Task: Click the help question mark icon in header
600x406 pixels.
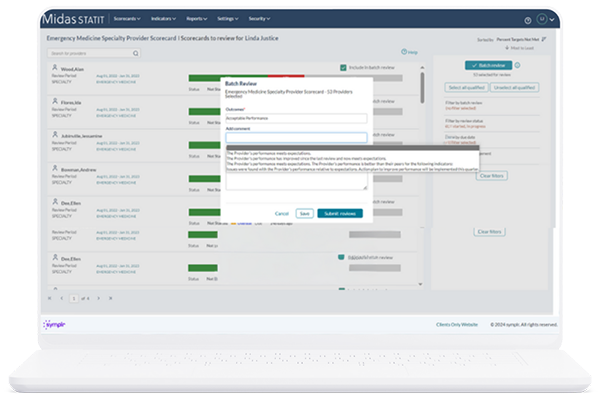Action: [x=528, y=20]
